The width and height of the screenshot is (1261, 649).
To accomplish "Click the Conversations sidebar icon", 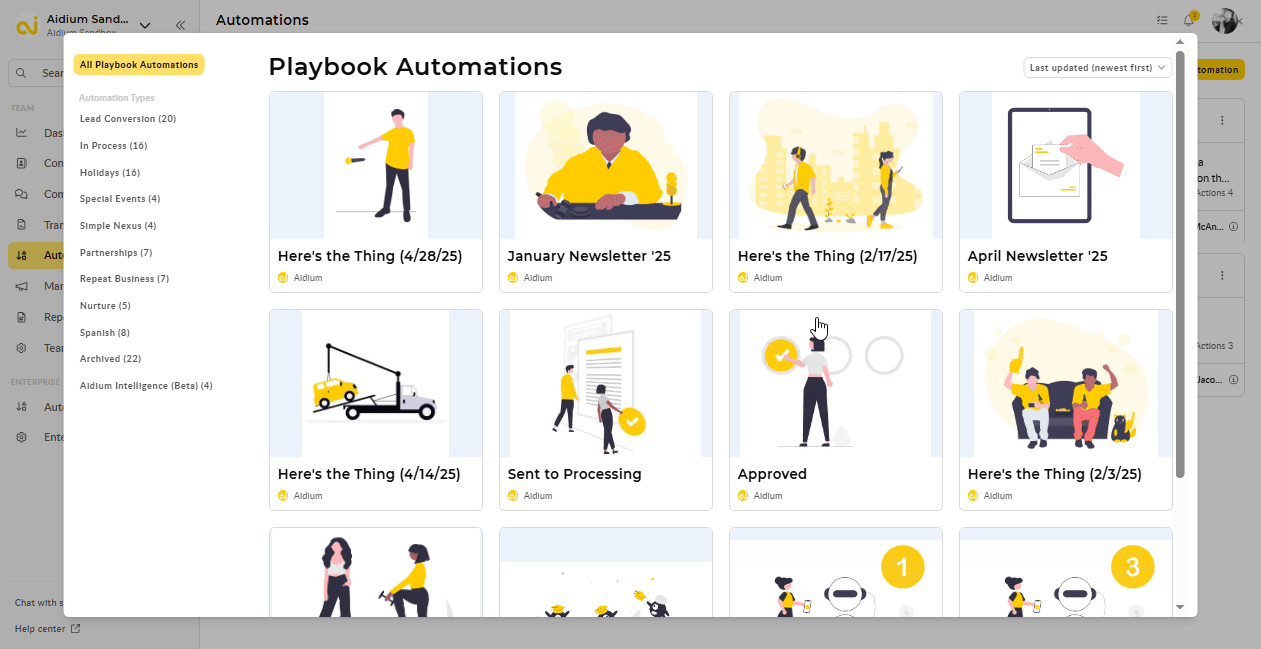I will pyautogui.click(x=21, y=194).
